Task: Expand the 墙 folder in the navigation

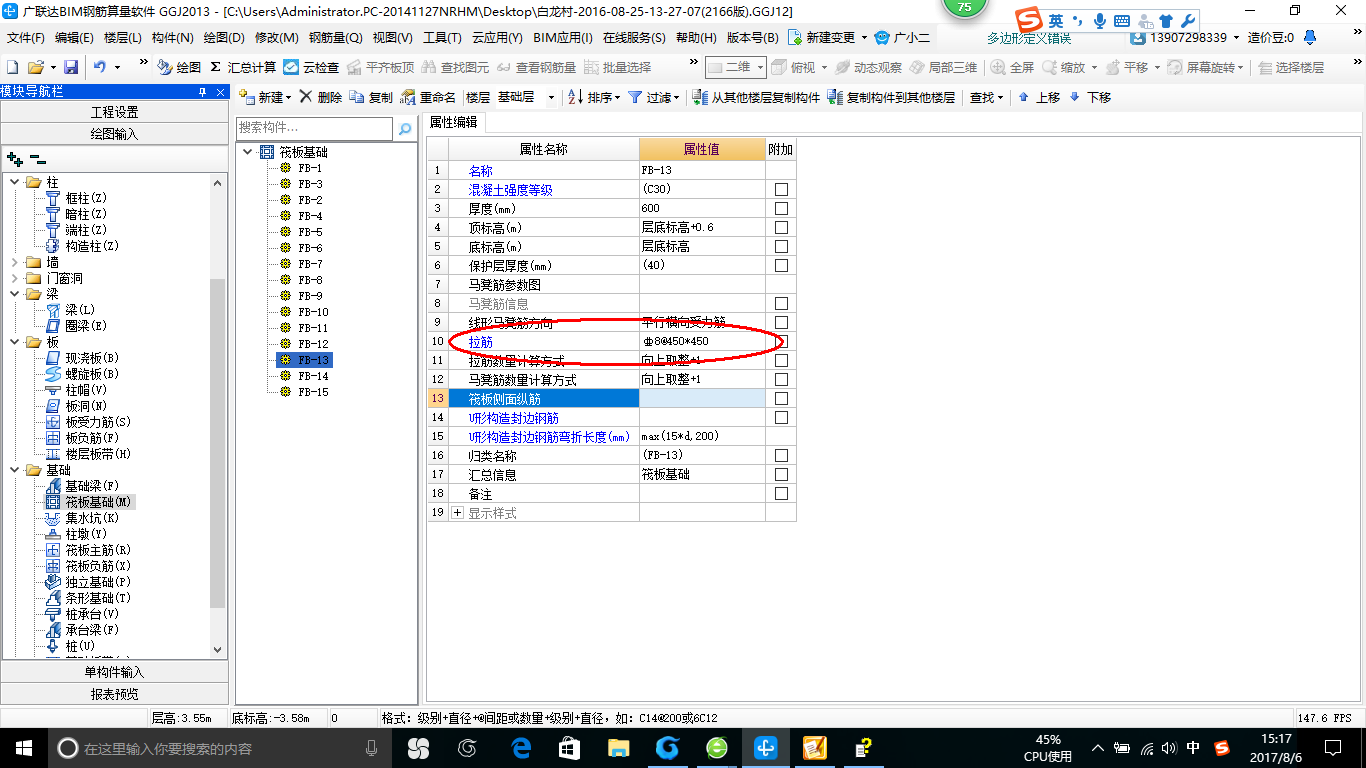Action: click(x=14, y=262)
